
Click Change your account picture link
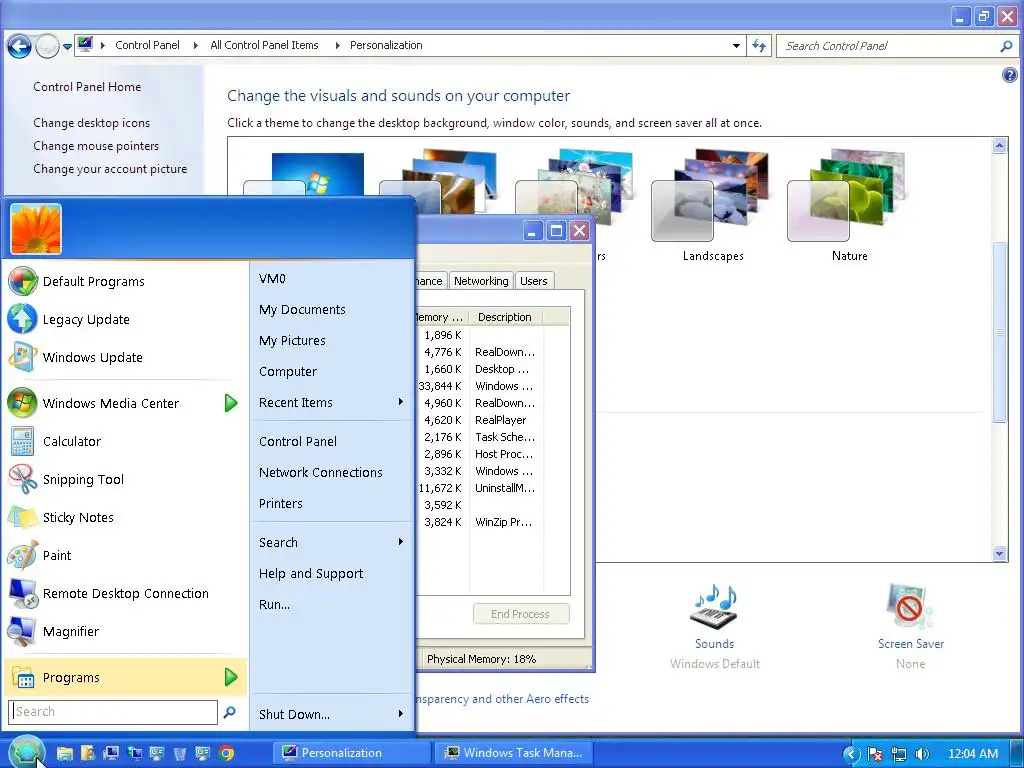tap(110, 168)
